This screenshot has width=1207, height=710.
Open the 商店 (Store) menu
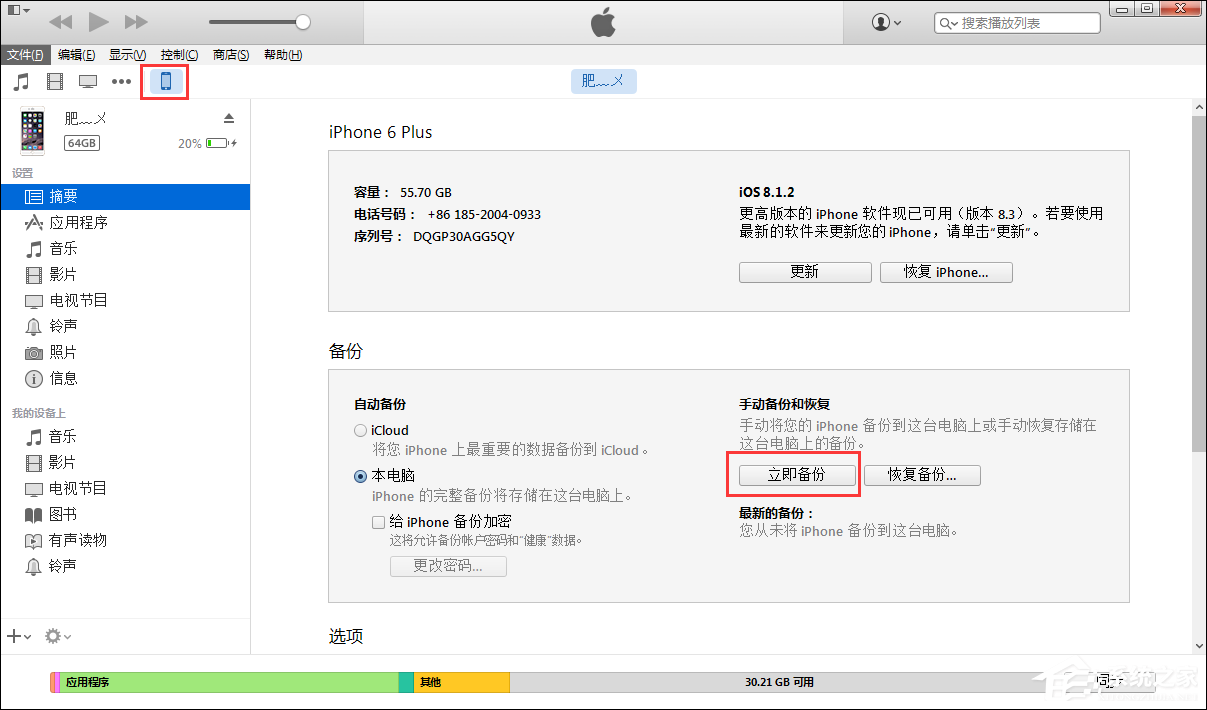230,55
